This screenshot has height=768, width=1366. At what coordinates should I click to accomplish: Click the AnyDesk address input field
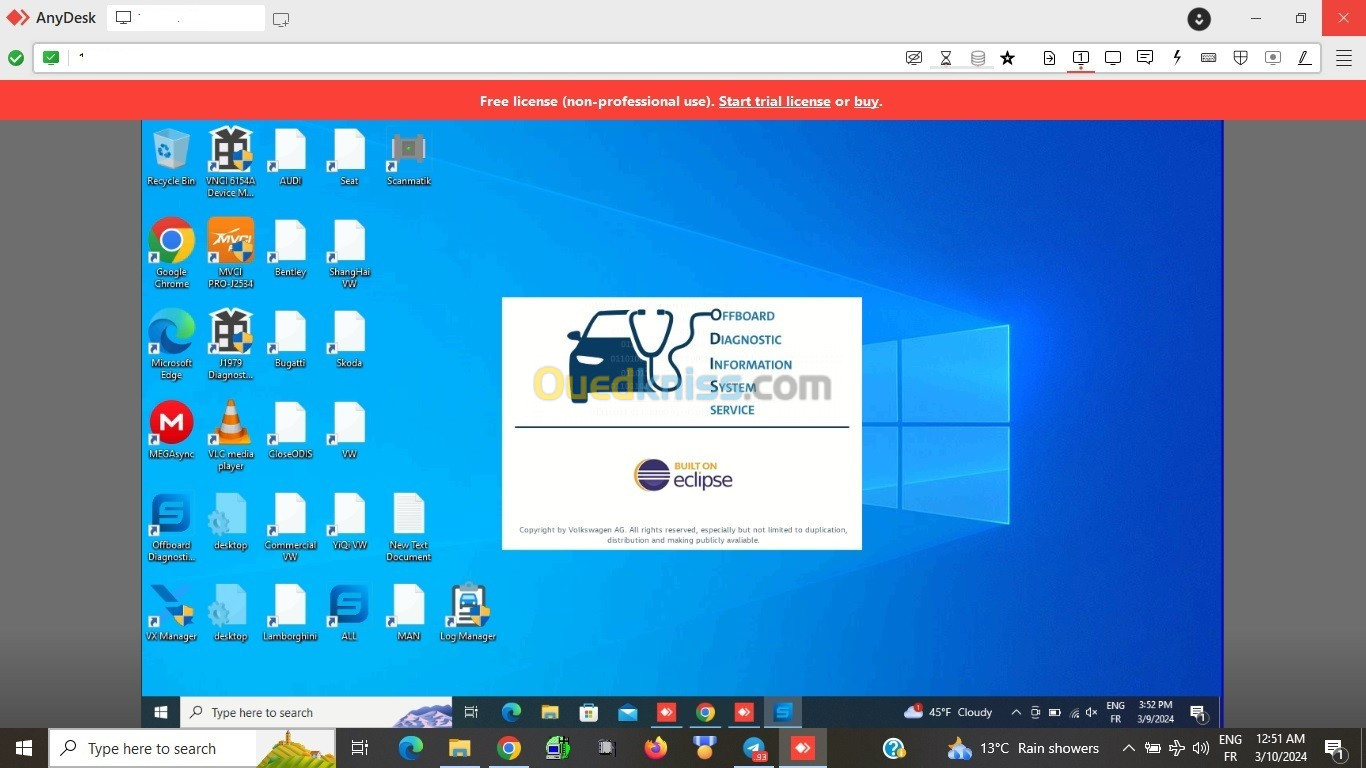click(480, 58)
